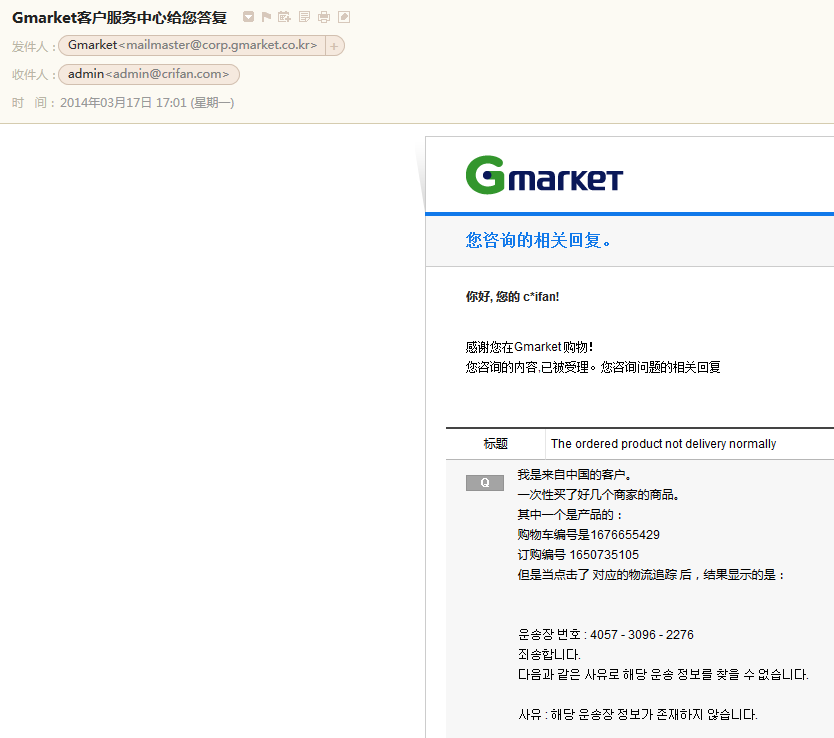Click sender Gmarket mailmaster address chip
Image resolution: width=834 pixels, height=738 pixels.
(x=192, y=45)
